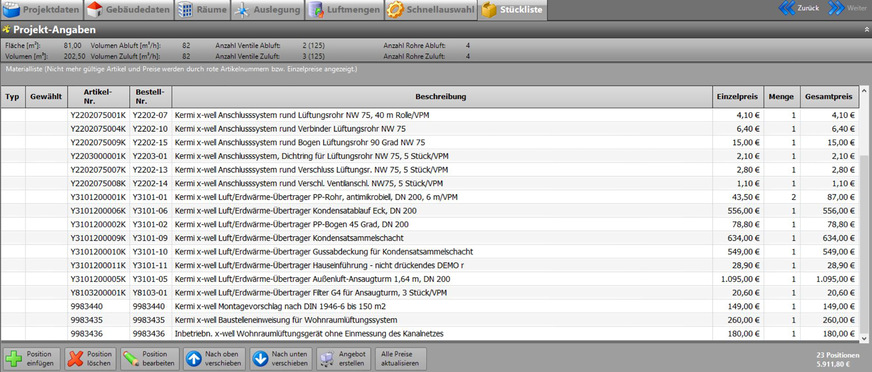Click the pencil Position bearbeiten icon

point(131,358)
